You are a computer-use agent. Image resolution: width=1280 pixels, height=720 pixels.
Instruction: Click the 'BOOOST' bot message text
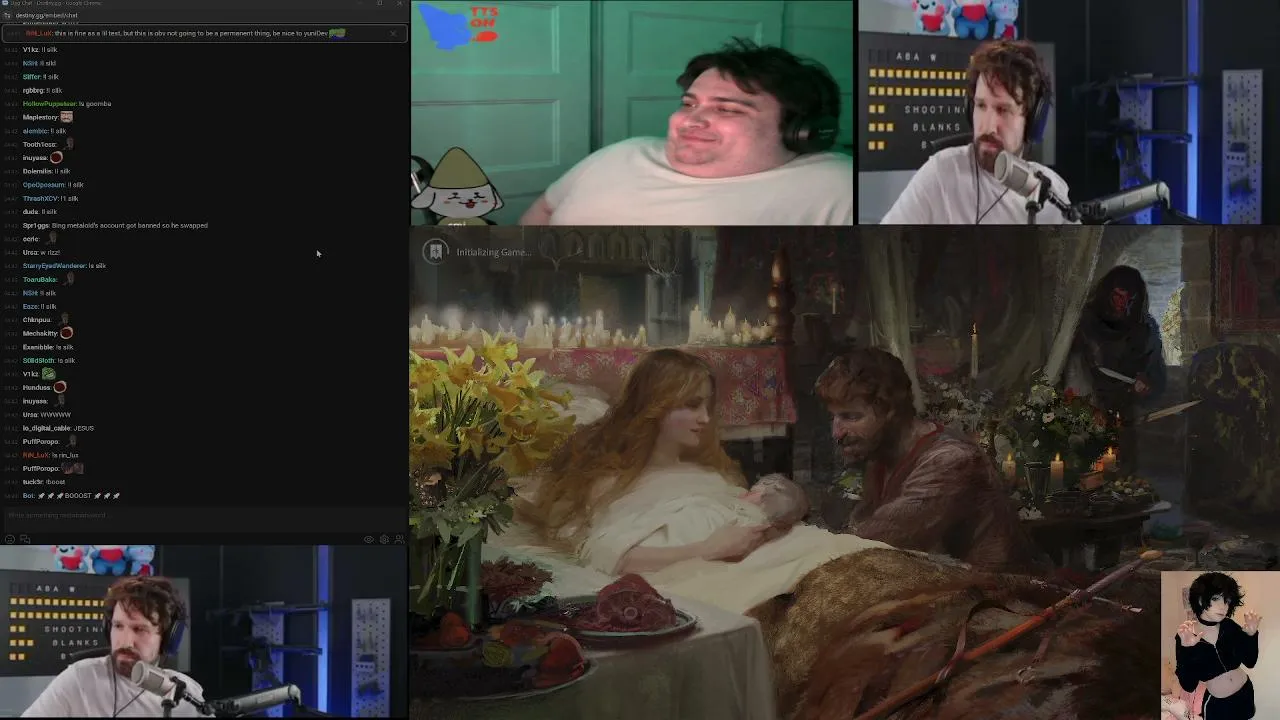tap(78, 495)
